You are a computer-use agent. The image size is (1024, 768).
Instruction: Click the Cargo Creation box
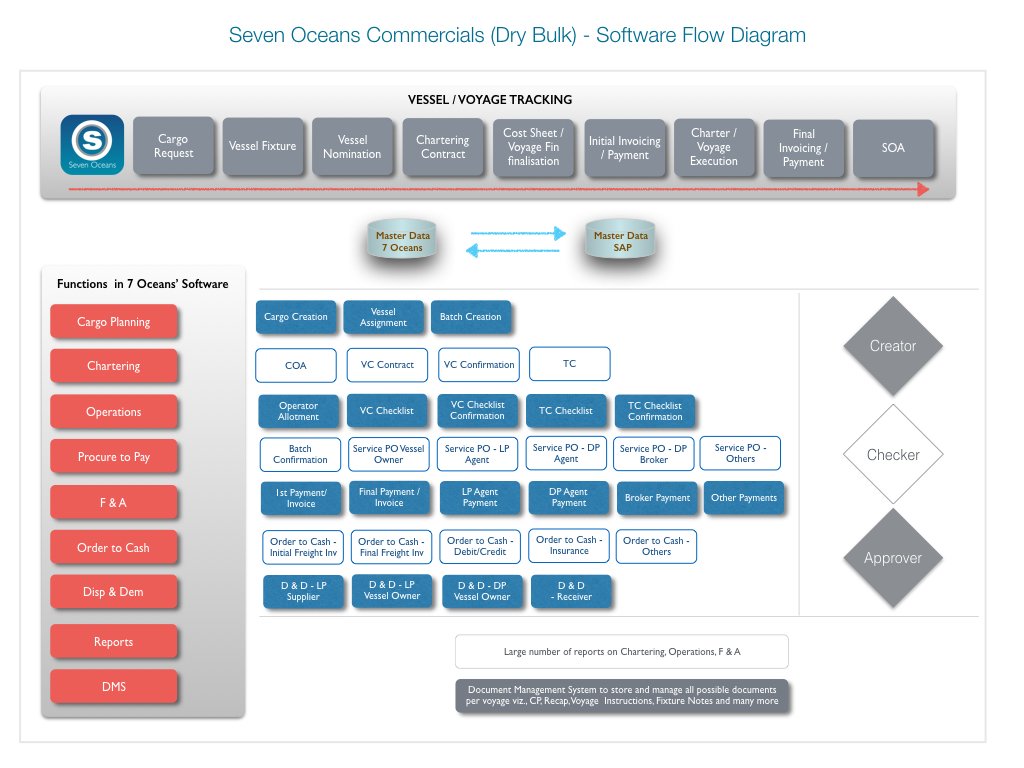[x=296, y=317]
